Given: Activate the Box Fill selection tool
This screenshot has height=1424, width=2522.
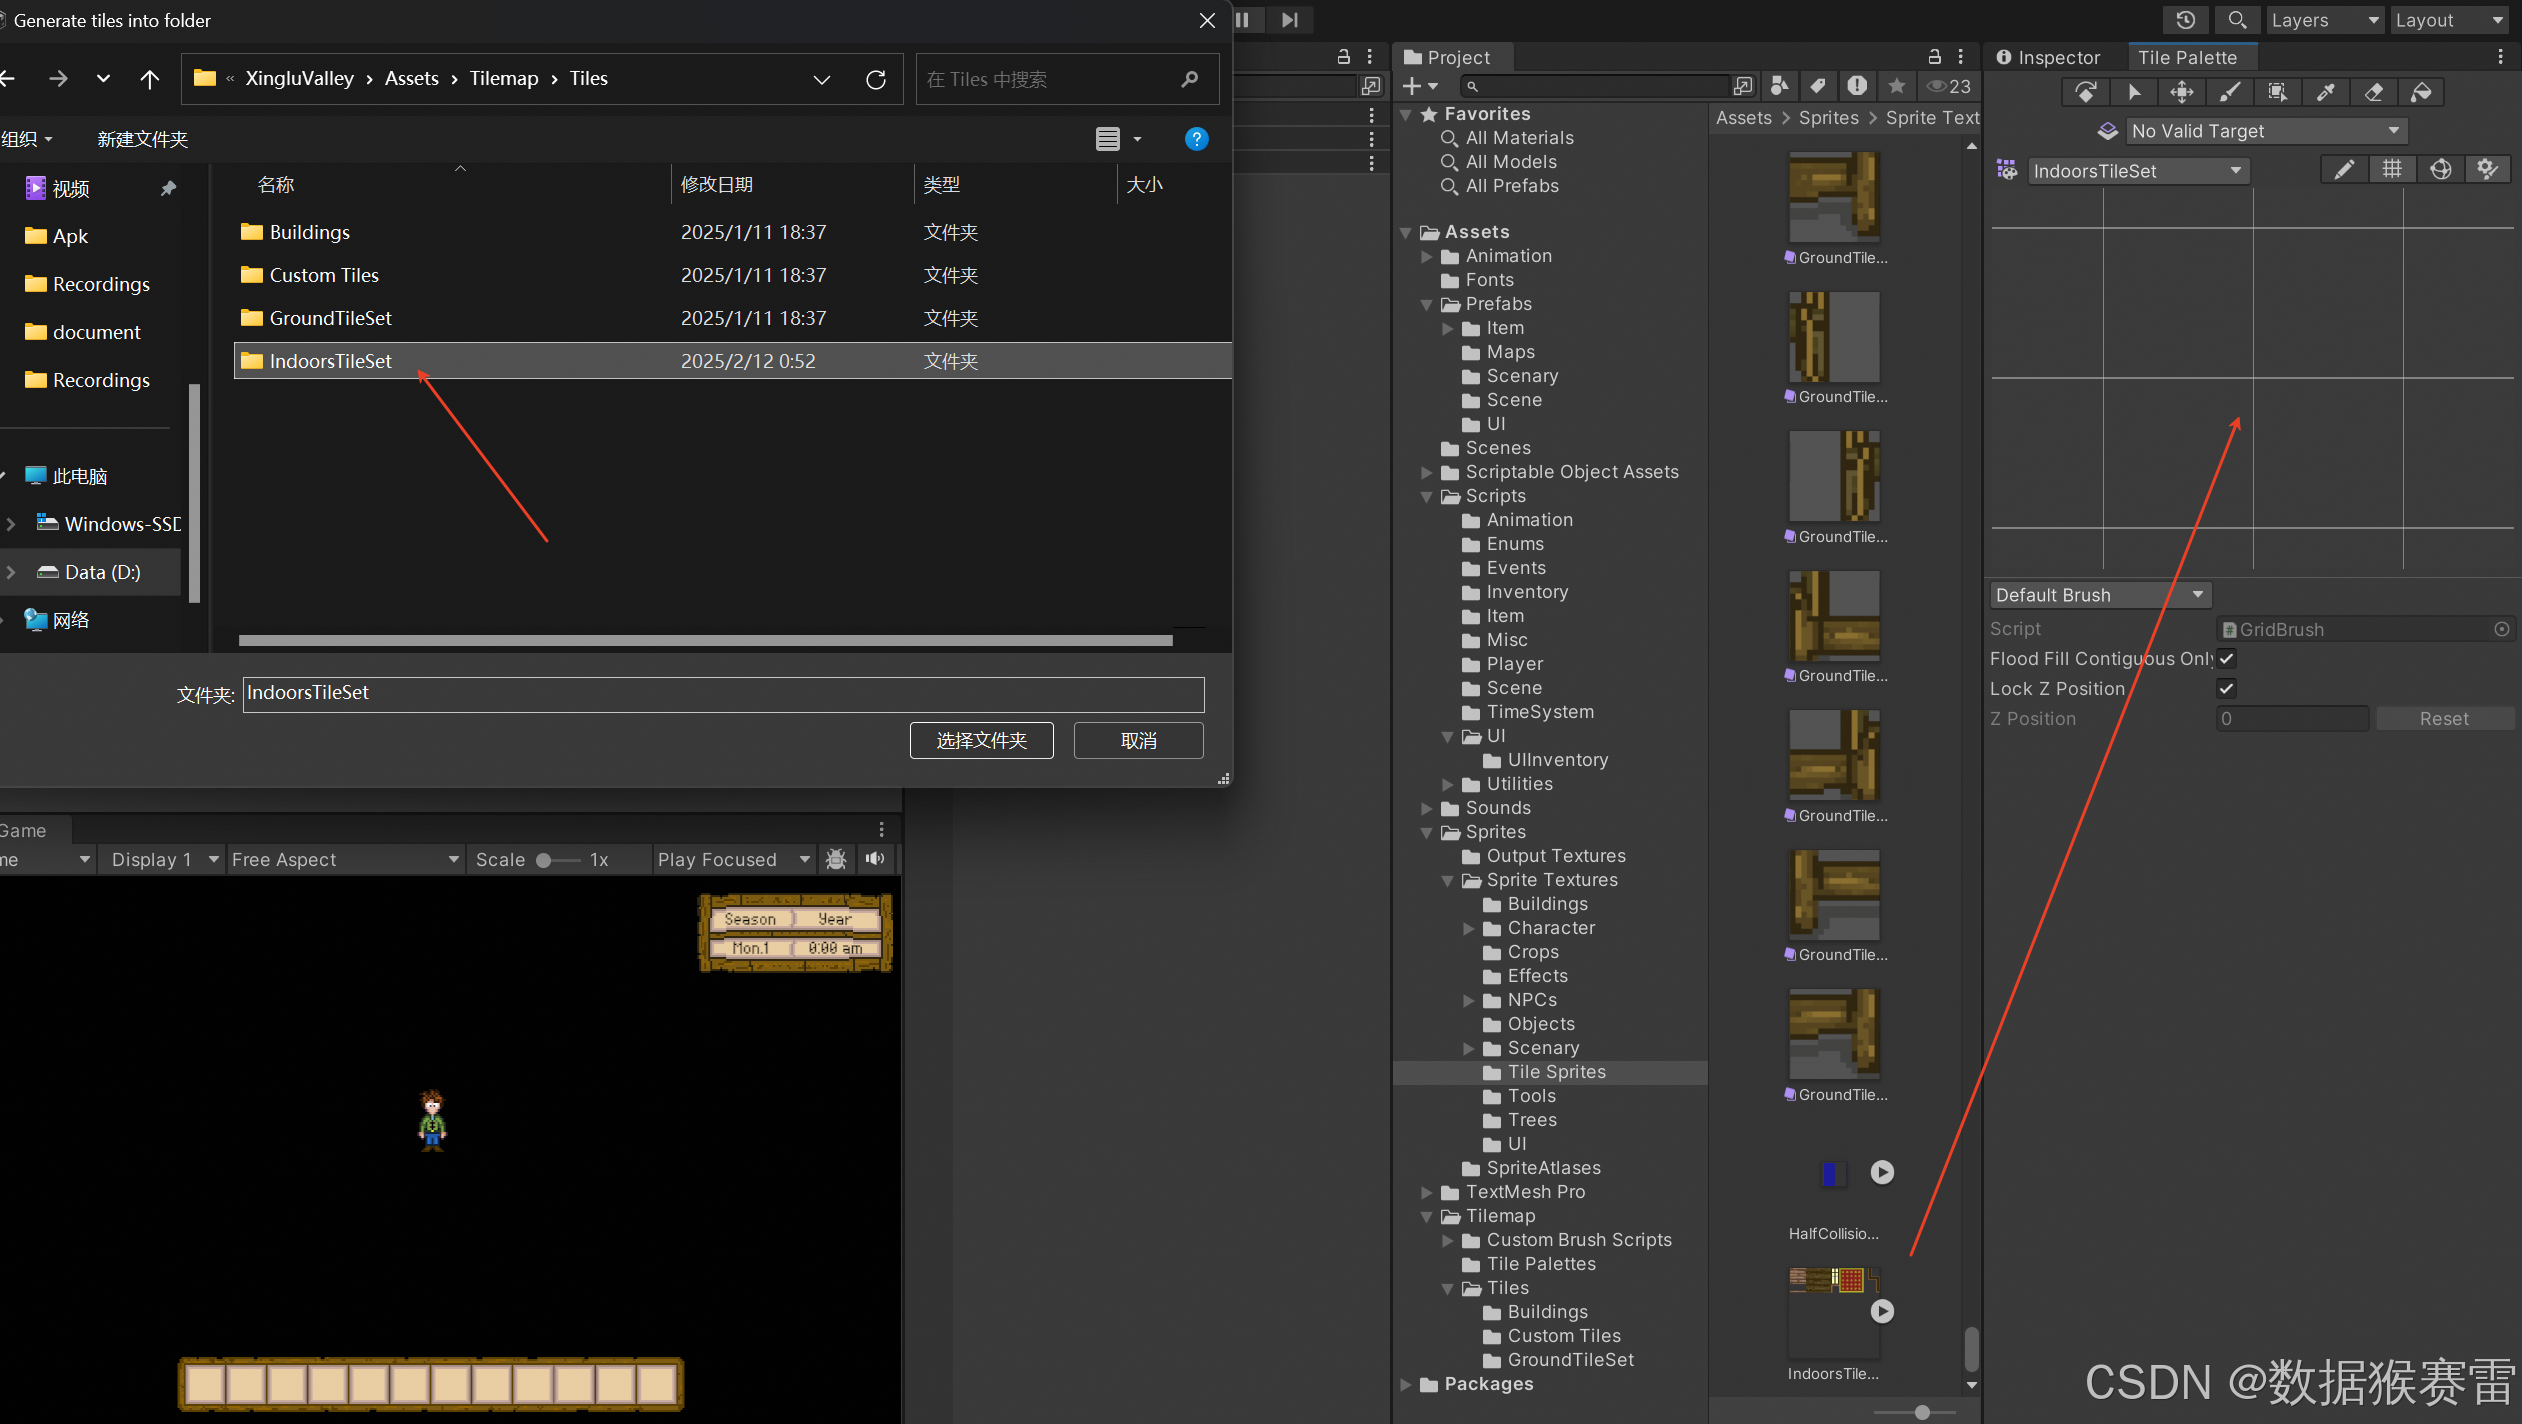Looking at the screenshot, I should 2277,92.
